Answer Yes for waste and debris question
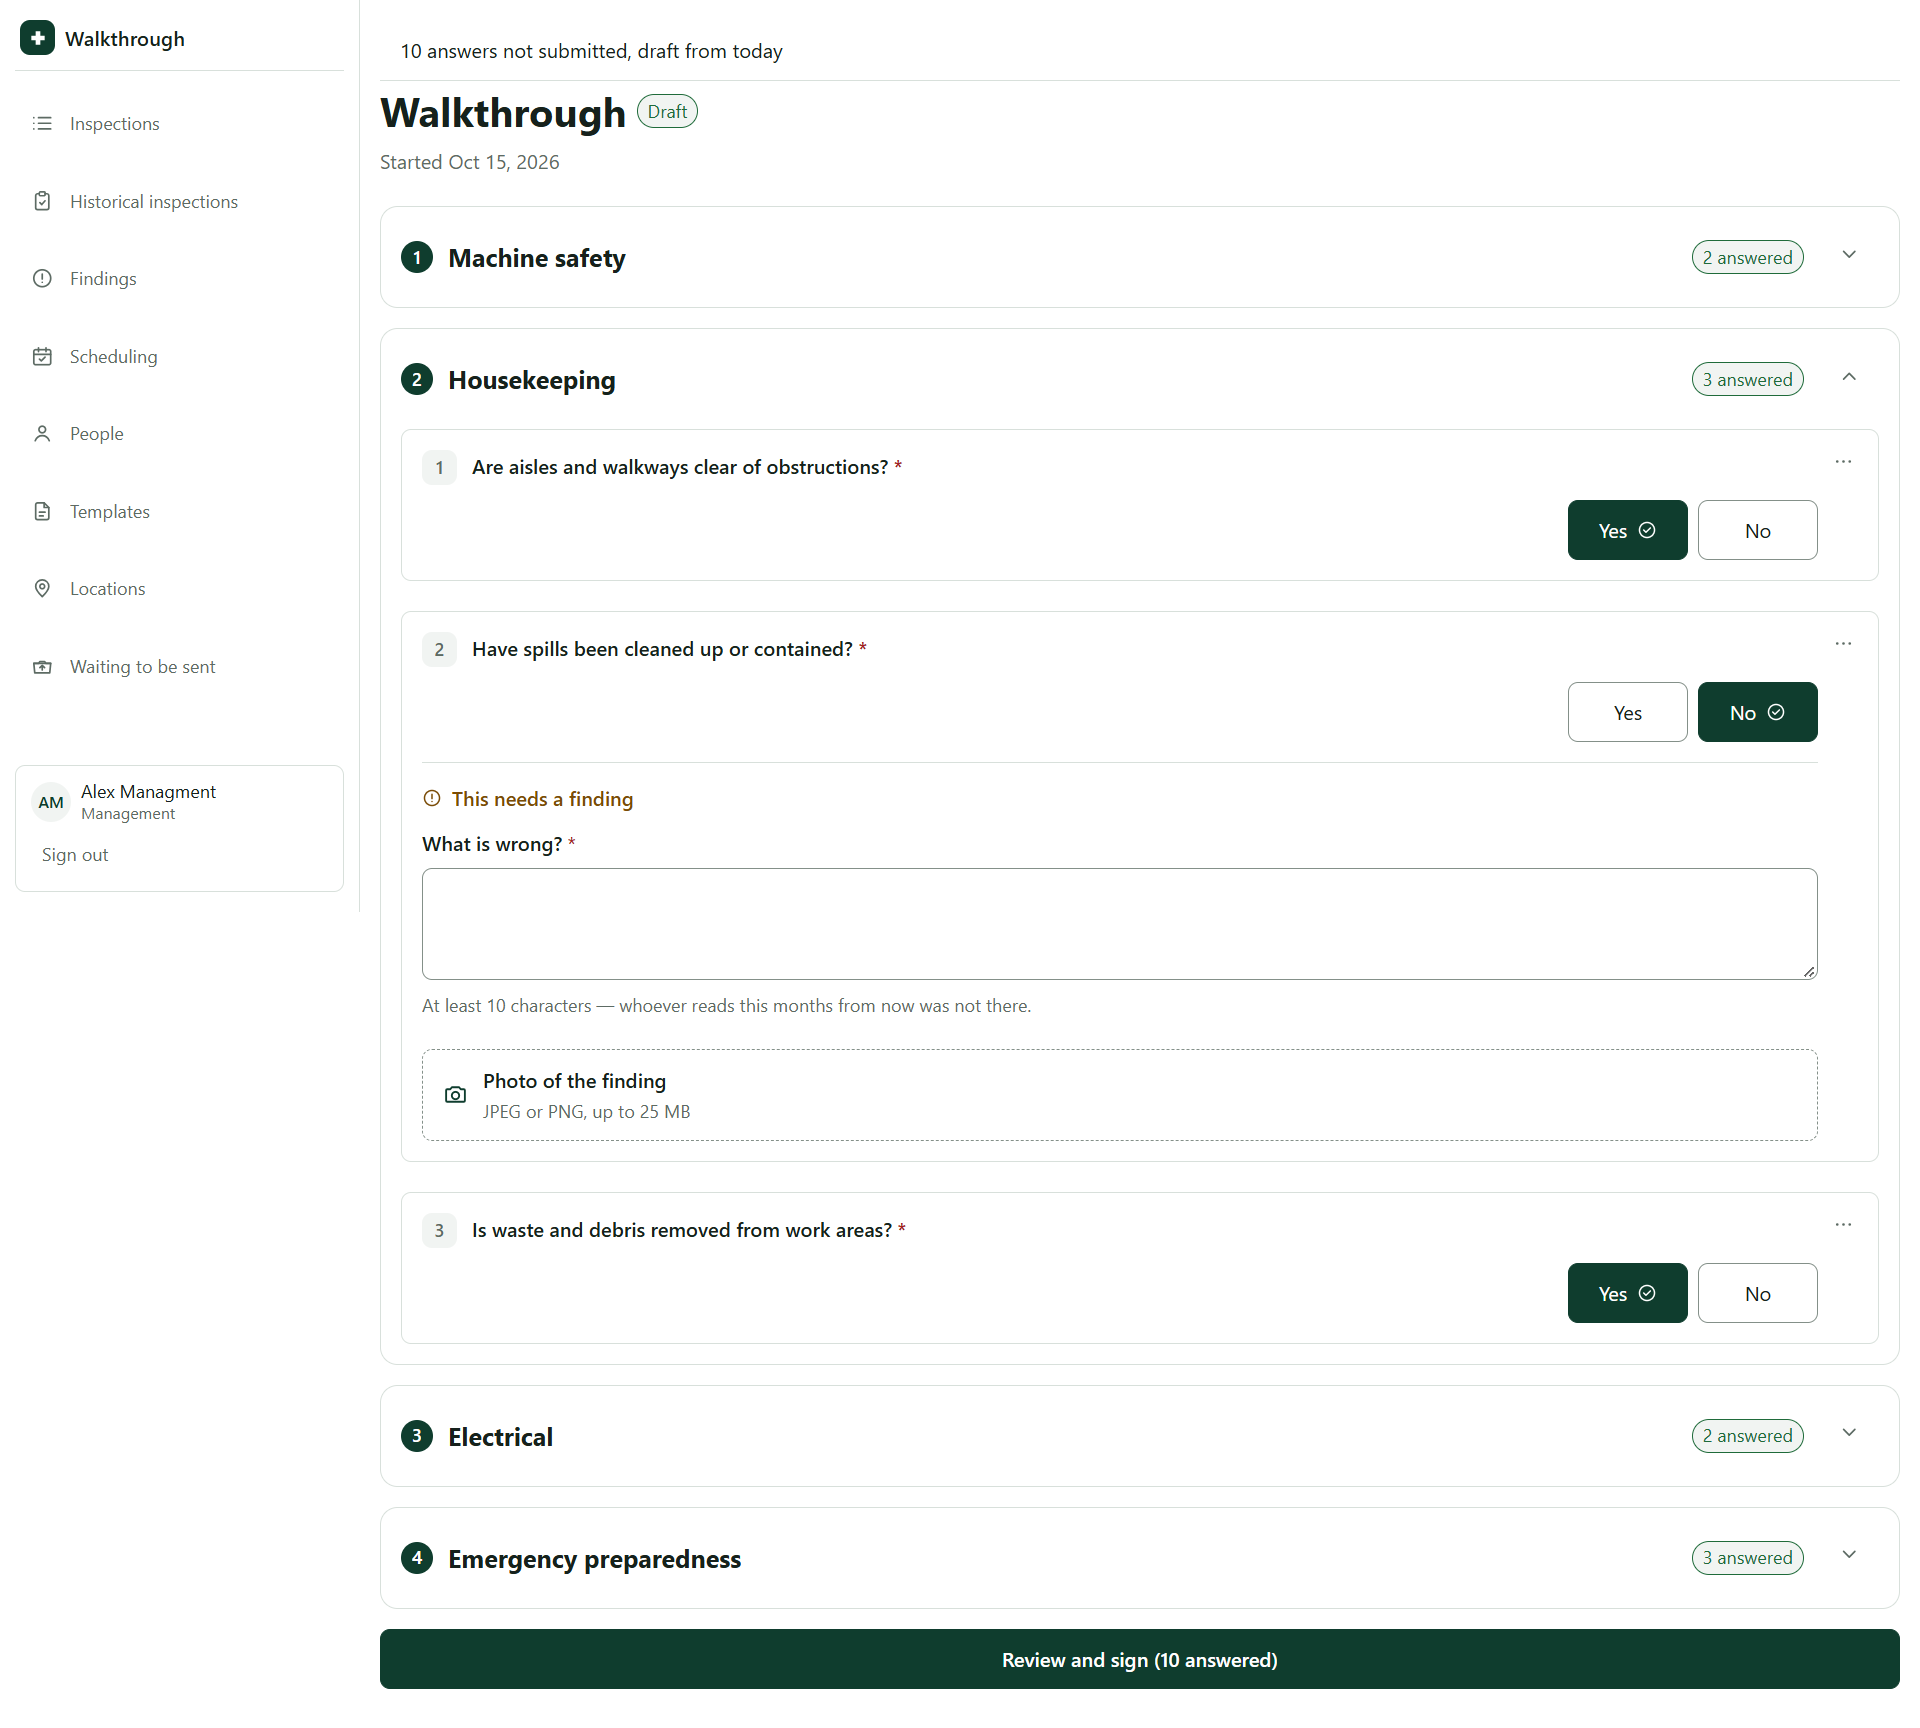The height and width of the screenshot is (1728, 1920). 1627,1293
